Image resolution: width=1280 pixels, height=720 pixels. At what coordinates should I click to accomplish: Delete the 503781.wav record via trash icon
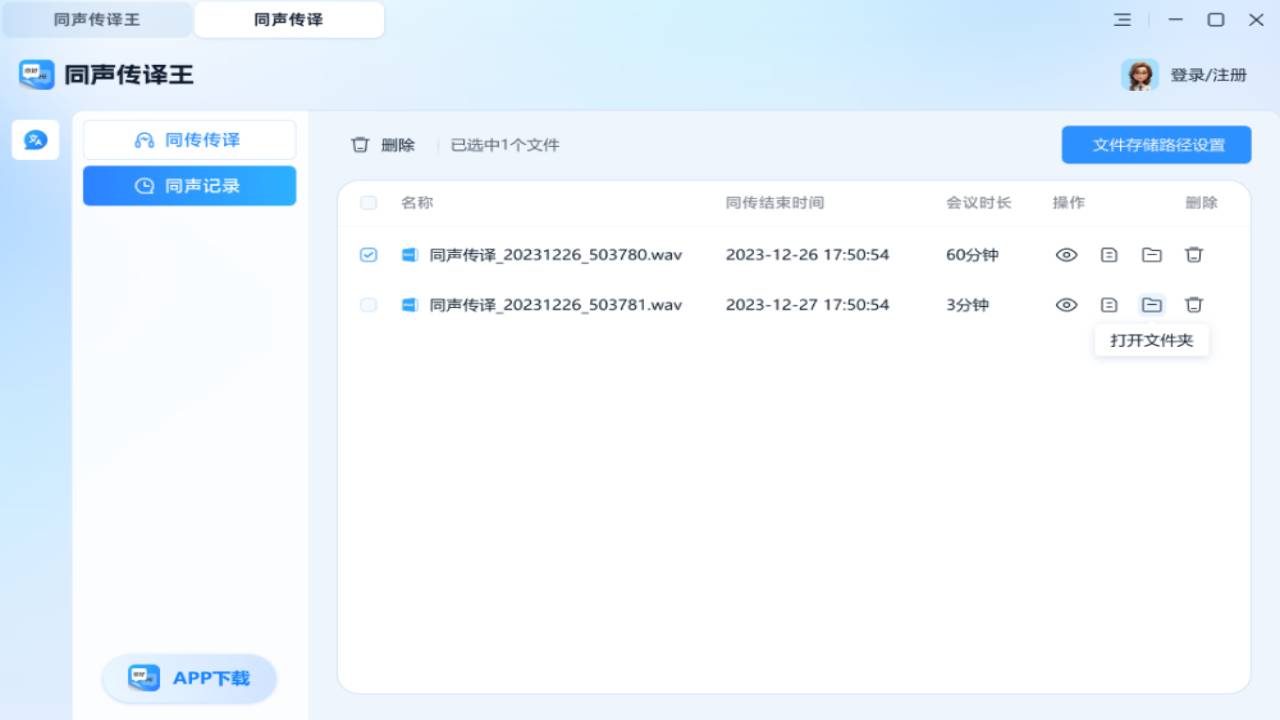click(x=1194, y=305)
